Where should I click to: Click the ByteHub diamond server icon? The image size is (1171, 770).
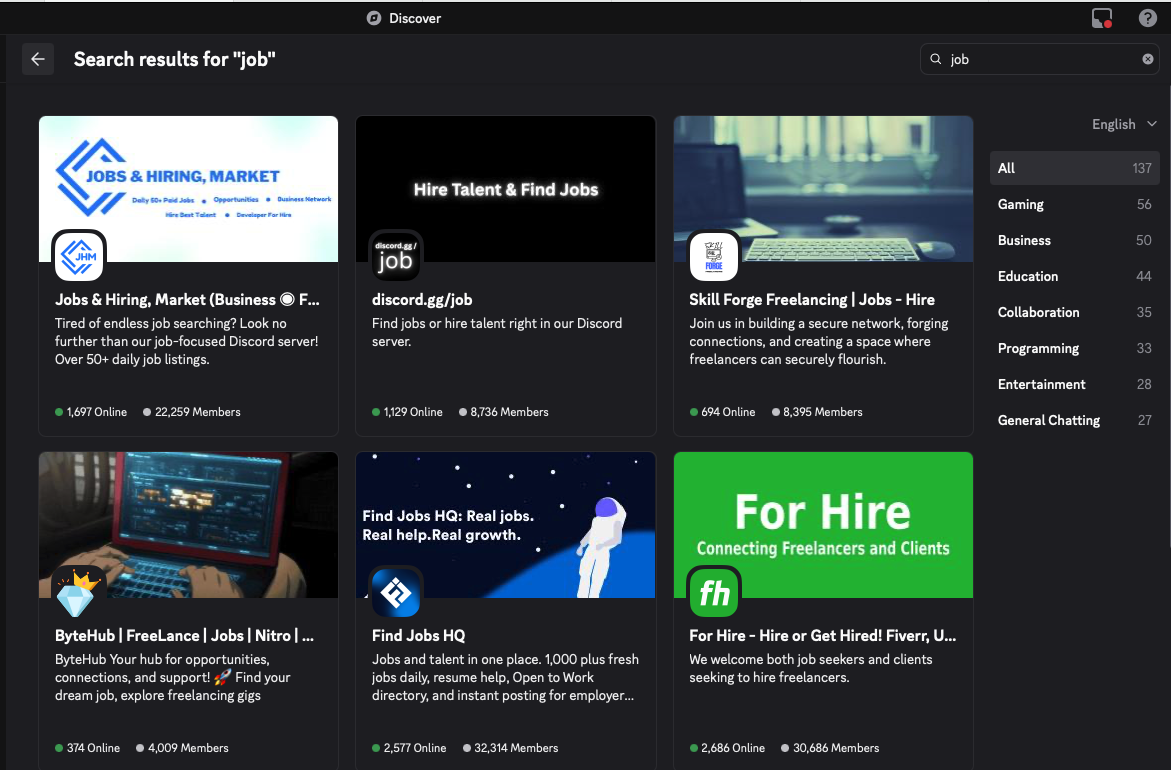78,591
